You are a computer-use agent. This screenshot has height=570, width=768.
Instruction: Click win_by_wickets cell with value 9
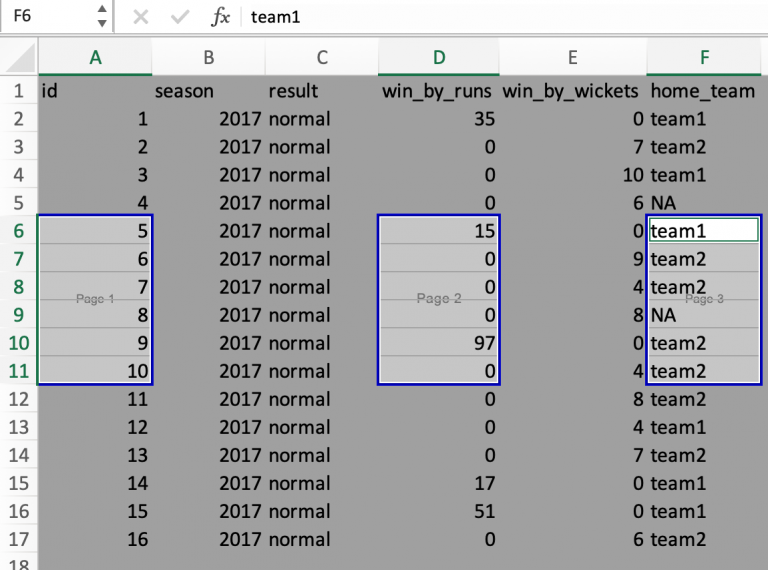click(x=573, y=259)
